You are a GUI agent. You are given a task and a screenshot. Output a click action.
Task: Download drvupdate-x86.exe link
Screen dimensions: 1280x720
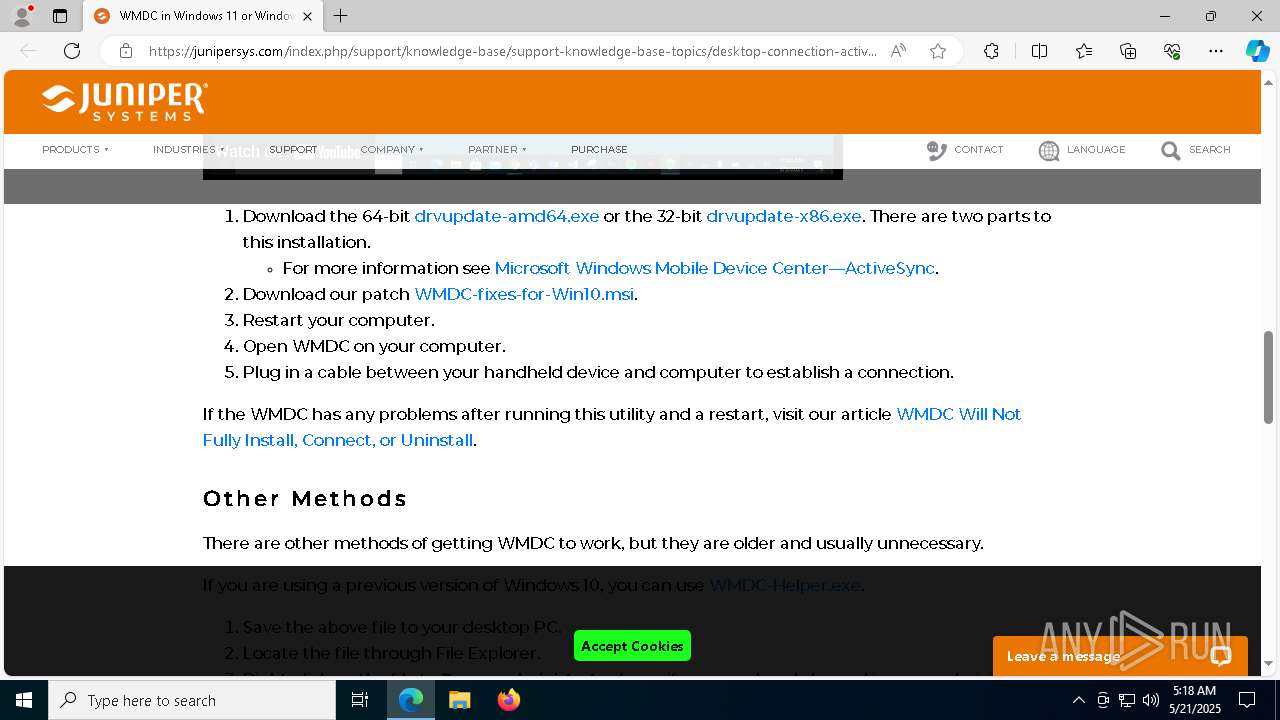click(x=784, y=216)
